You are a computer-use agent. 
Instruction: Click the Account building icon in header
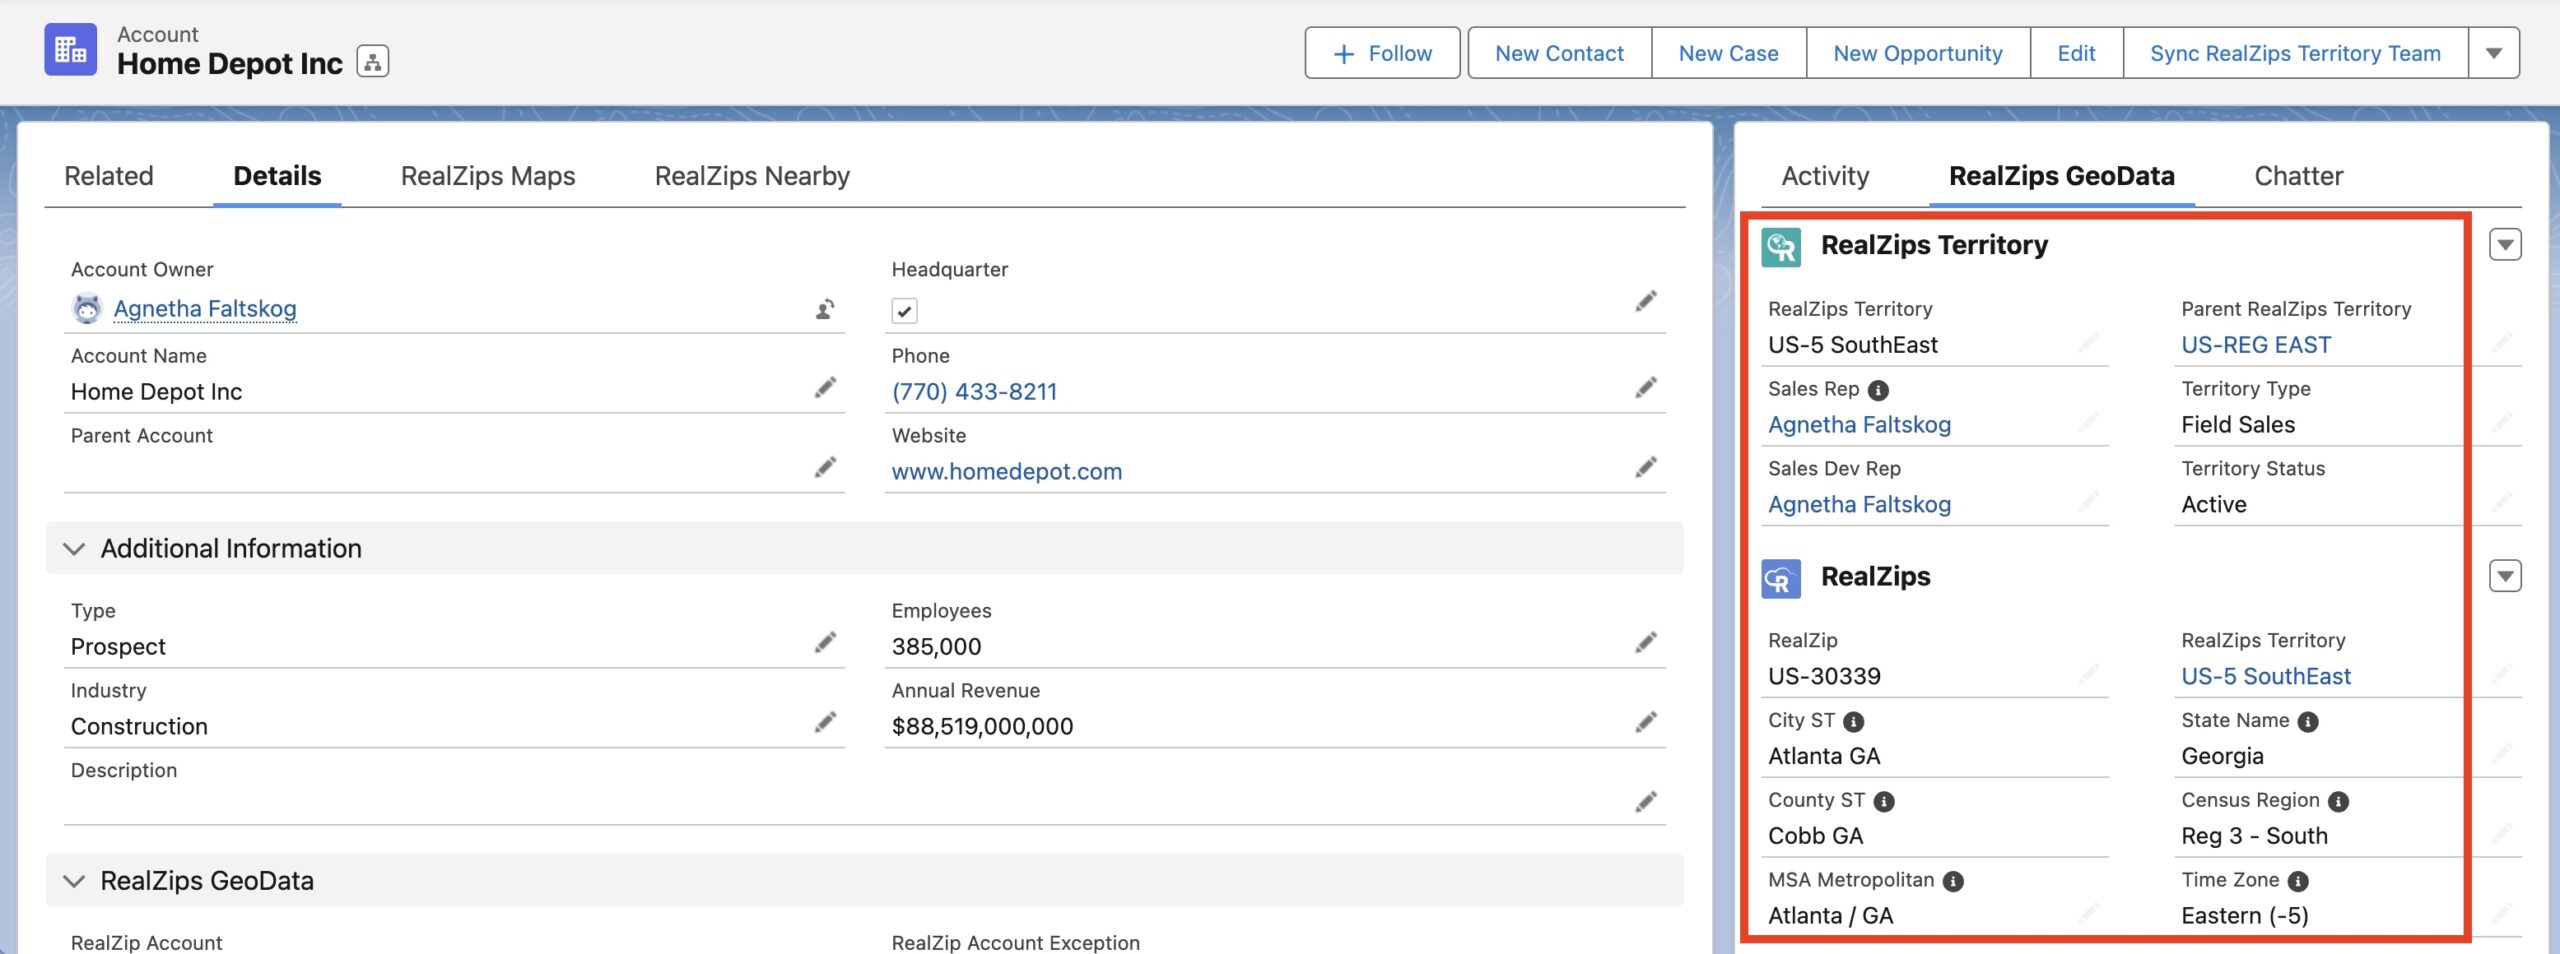[70, 49]
